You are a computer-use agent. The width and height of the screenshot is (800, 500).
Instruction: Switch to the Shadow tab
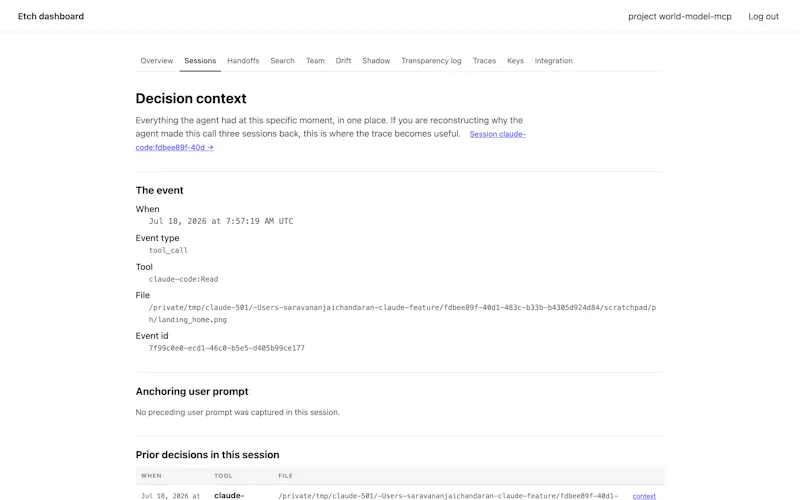pyautogui.click(x=376, y=61)
